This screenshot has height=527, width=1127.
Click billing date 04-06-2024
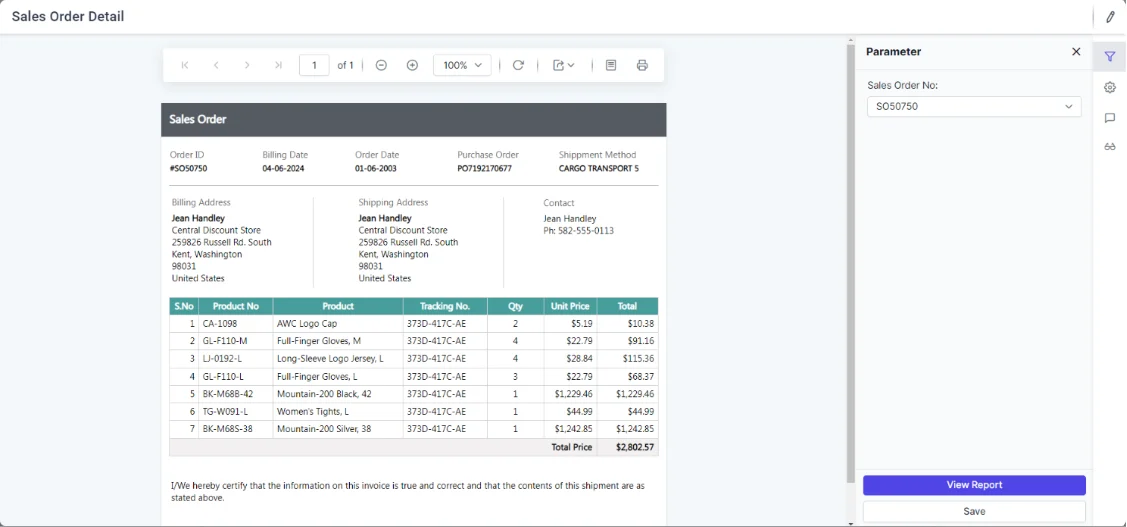(x=285, y=168)
